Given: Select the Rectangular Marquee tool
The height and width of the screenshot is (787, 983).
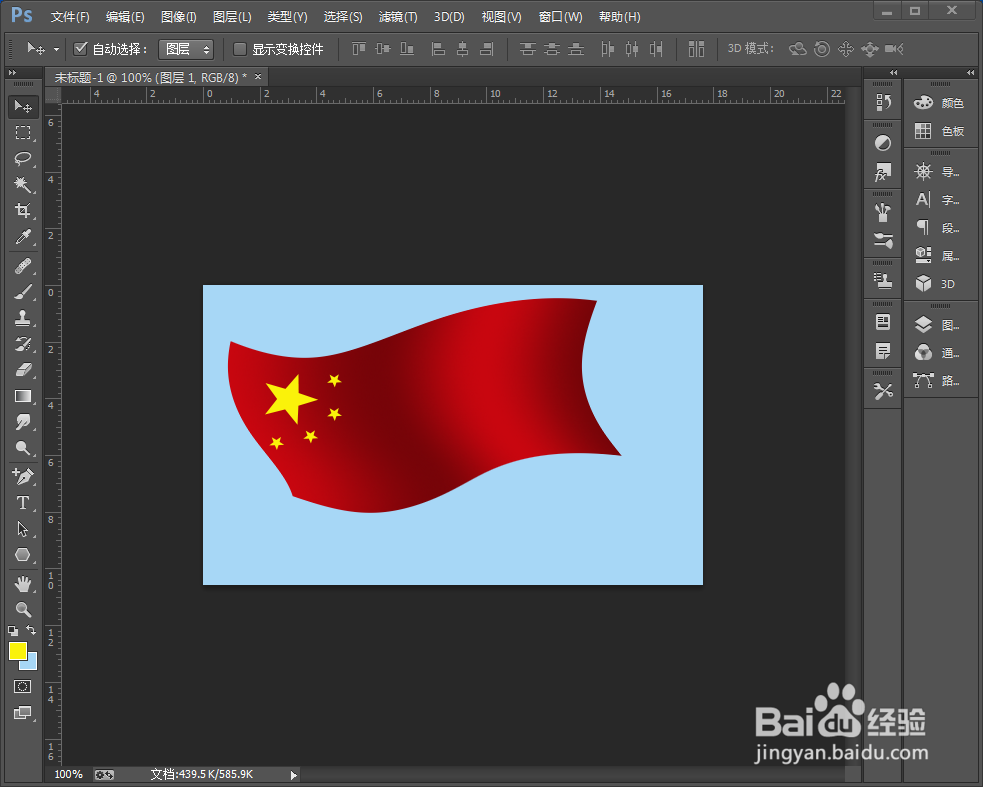Looking at the screenshot, I should click(x=23, y=132).
